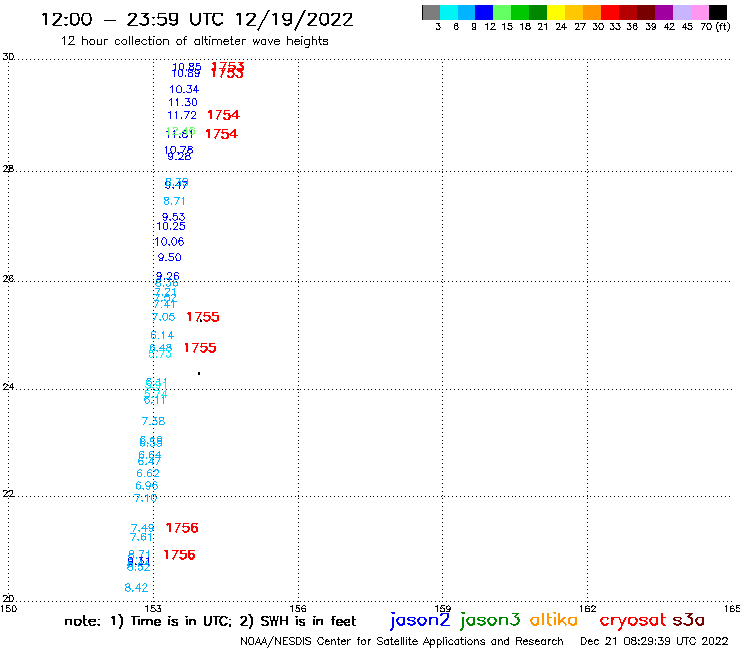Image resolution: width=740 pixels, height=650 pixels.
Task: Click the 'Dec 21 08:29:39 UTC 2022' timestamp
Action: pyautogui.click(x=654, y=641)
